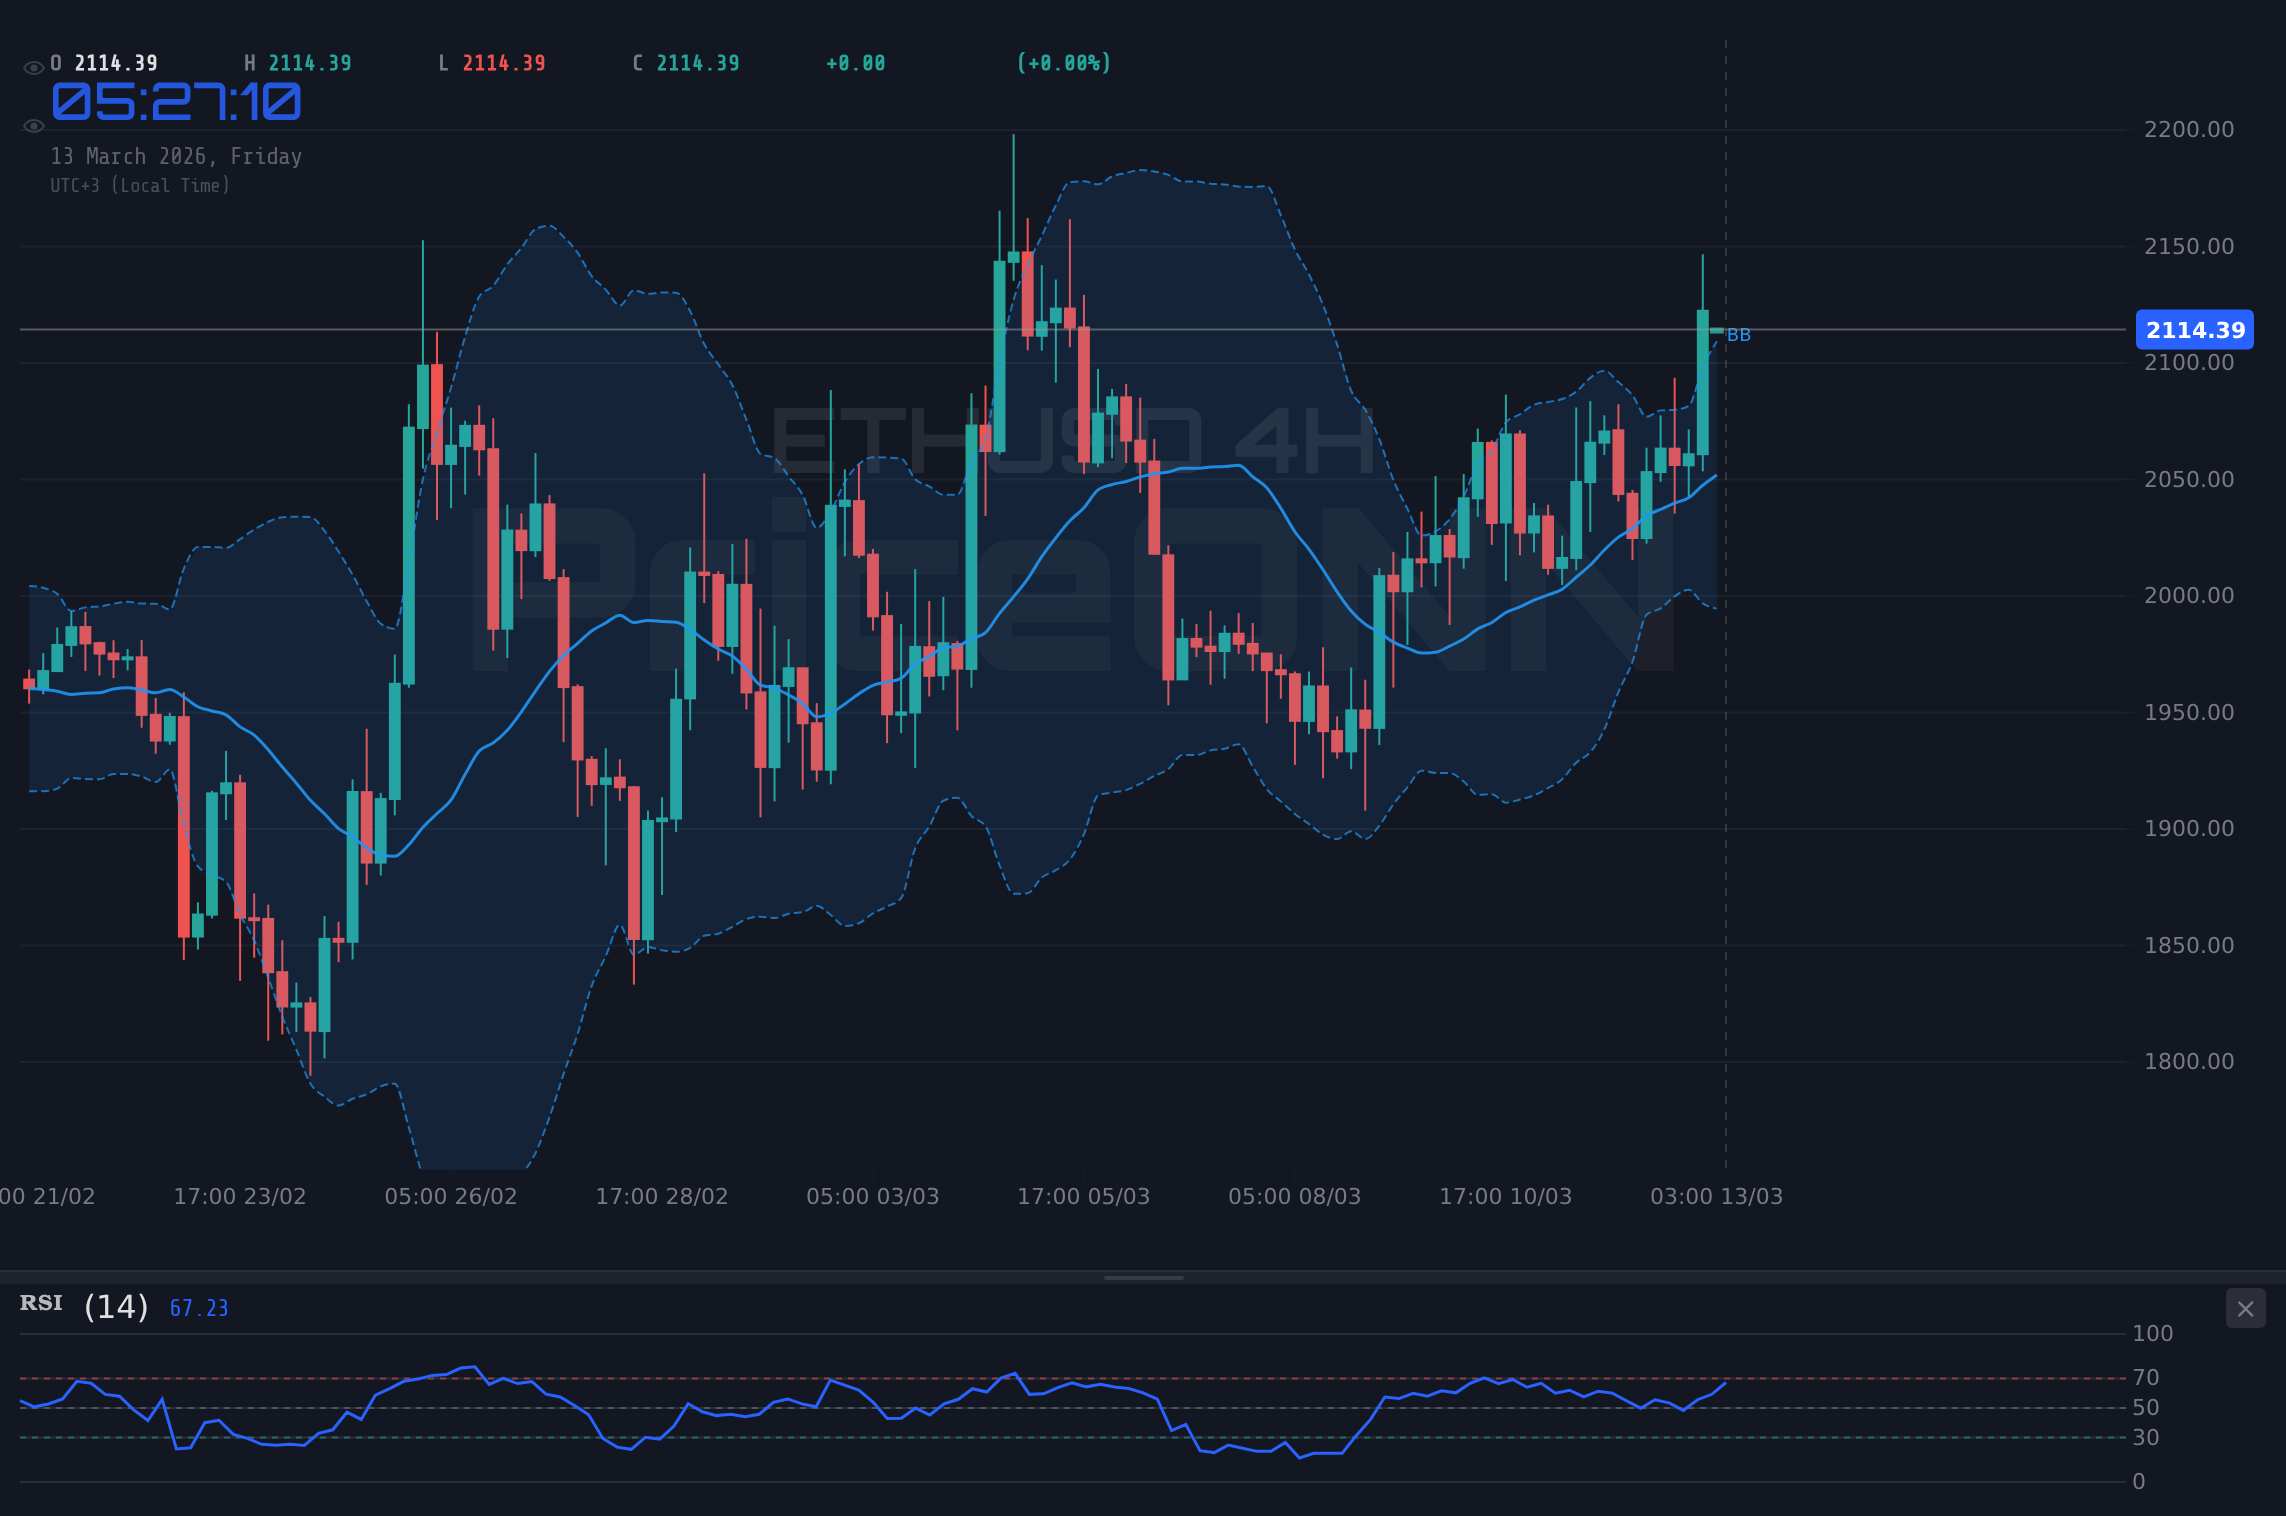Viewport: 2286px width, 1516px height.
Task: Click the 2050.00 price axis label
Action: [x=2188, y=479]
